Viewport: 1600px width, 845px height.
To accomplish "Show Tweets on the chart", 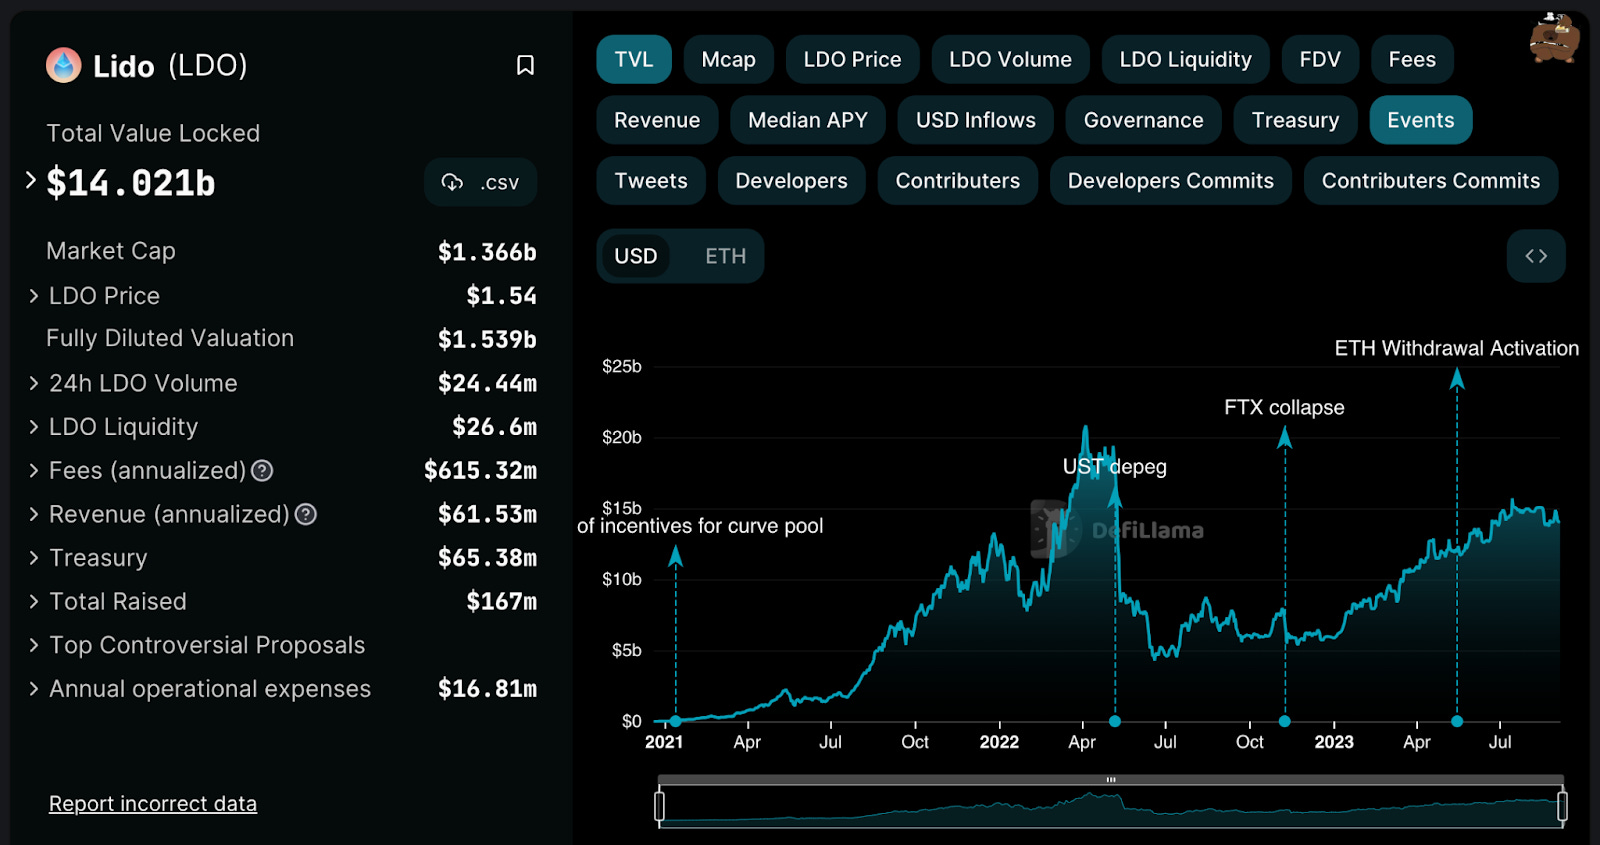I will 651,181.
